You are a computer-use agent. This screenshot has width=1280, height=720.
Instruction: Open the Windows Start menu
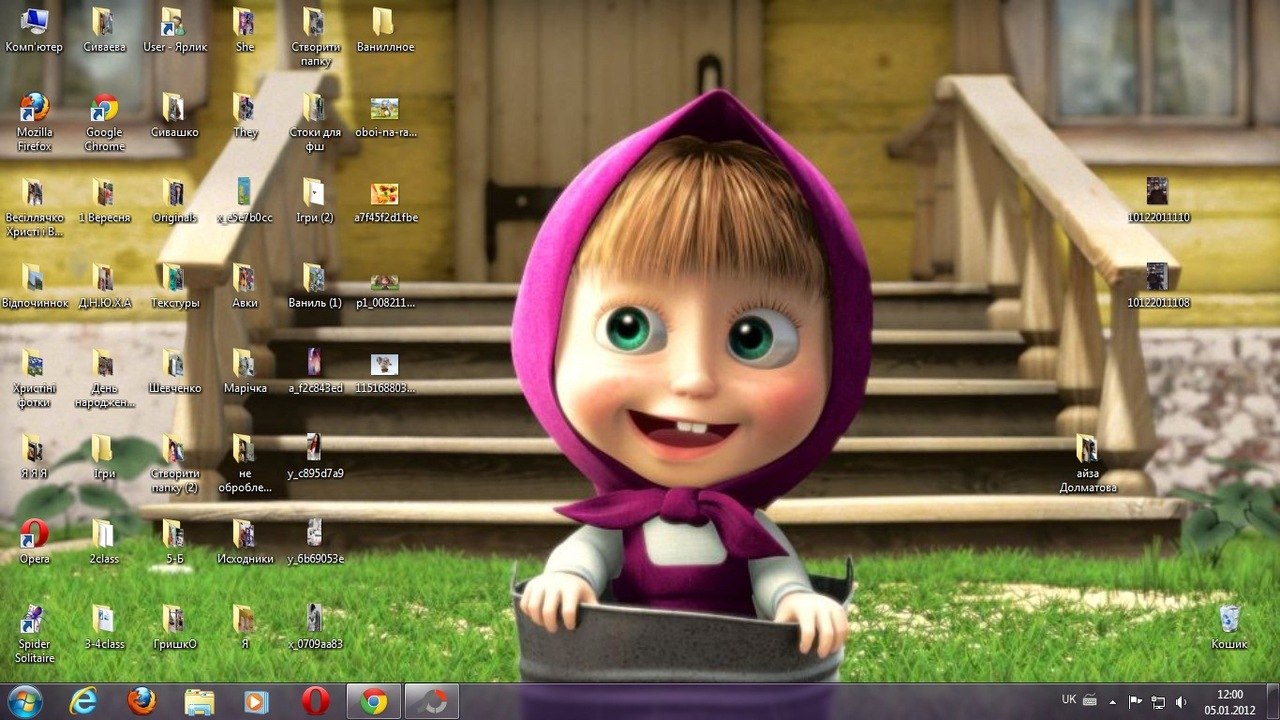(x=24, y=701)
